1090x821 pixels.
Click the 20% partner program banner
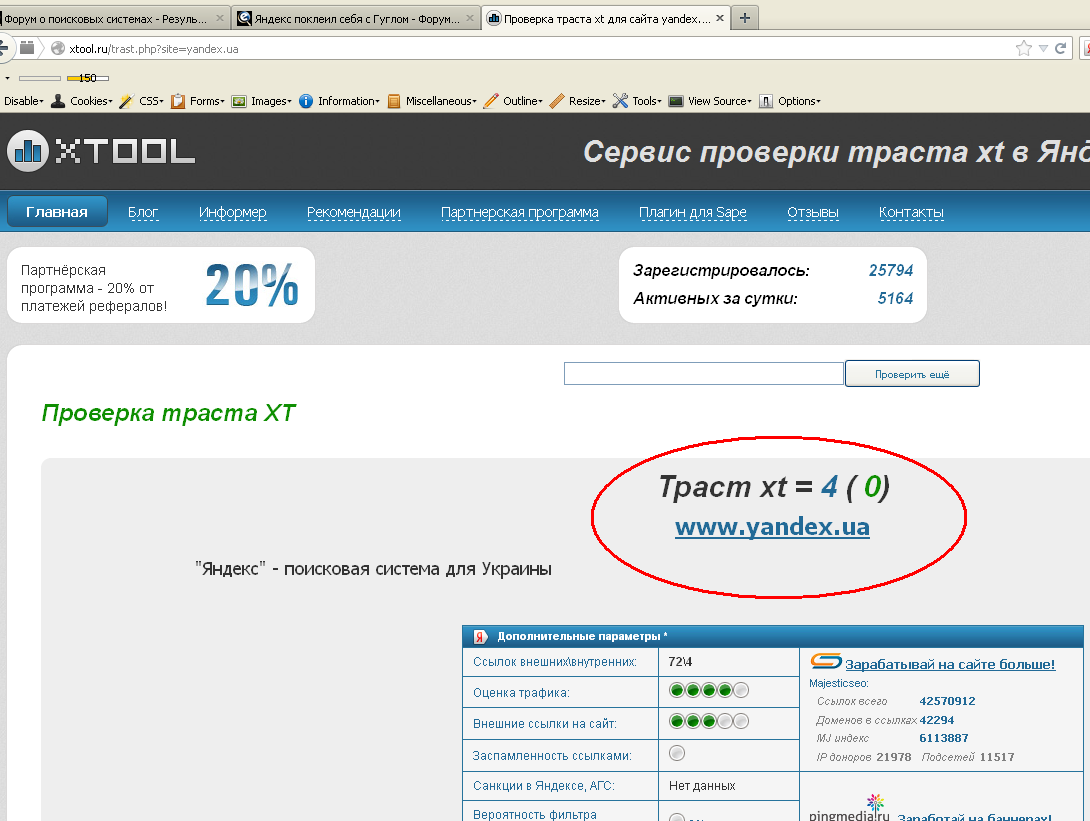point(161,285)
